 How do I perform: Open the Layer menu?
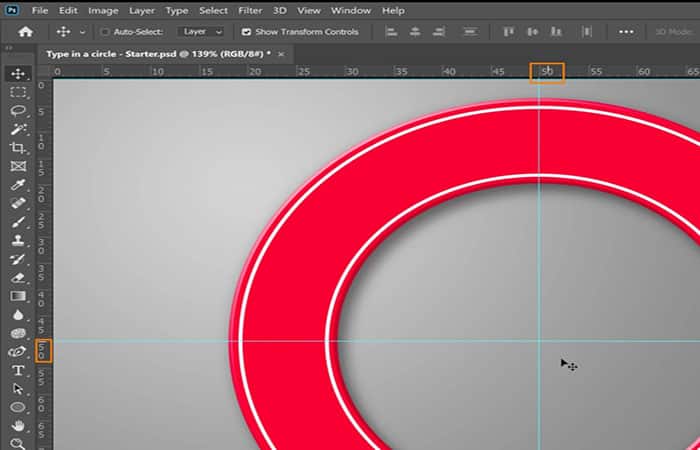tap(142, 10)
